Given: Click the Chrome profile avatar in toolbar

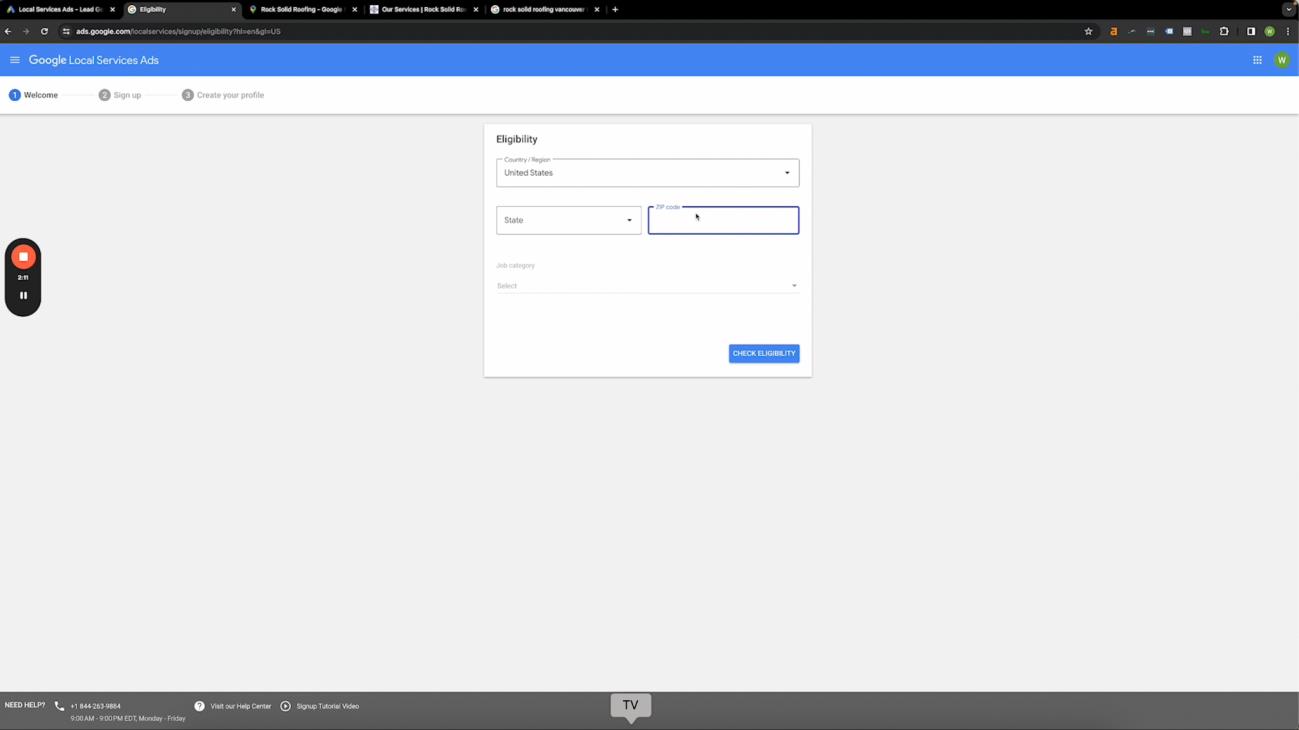Looking at the screenshot, I should point(1270,31).
